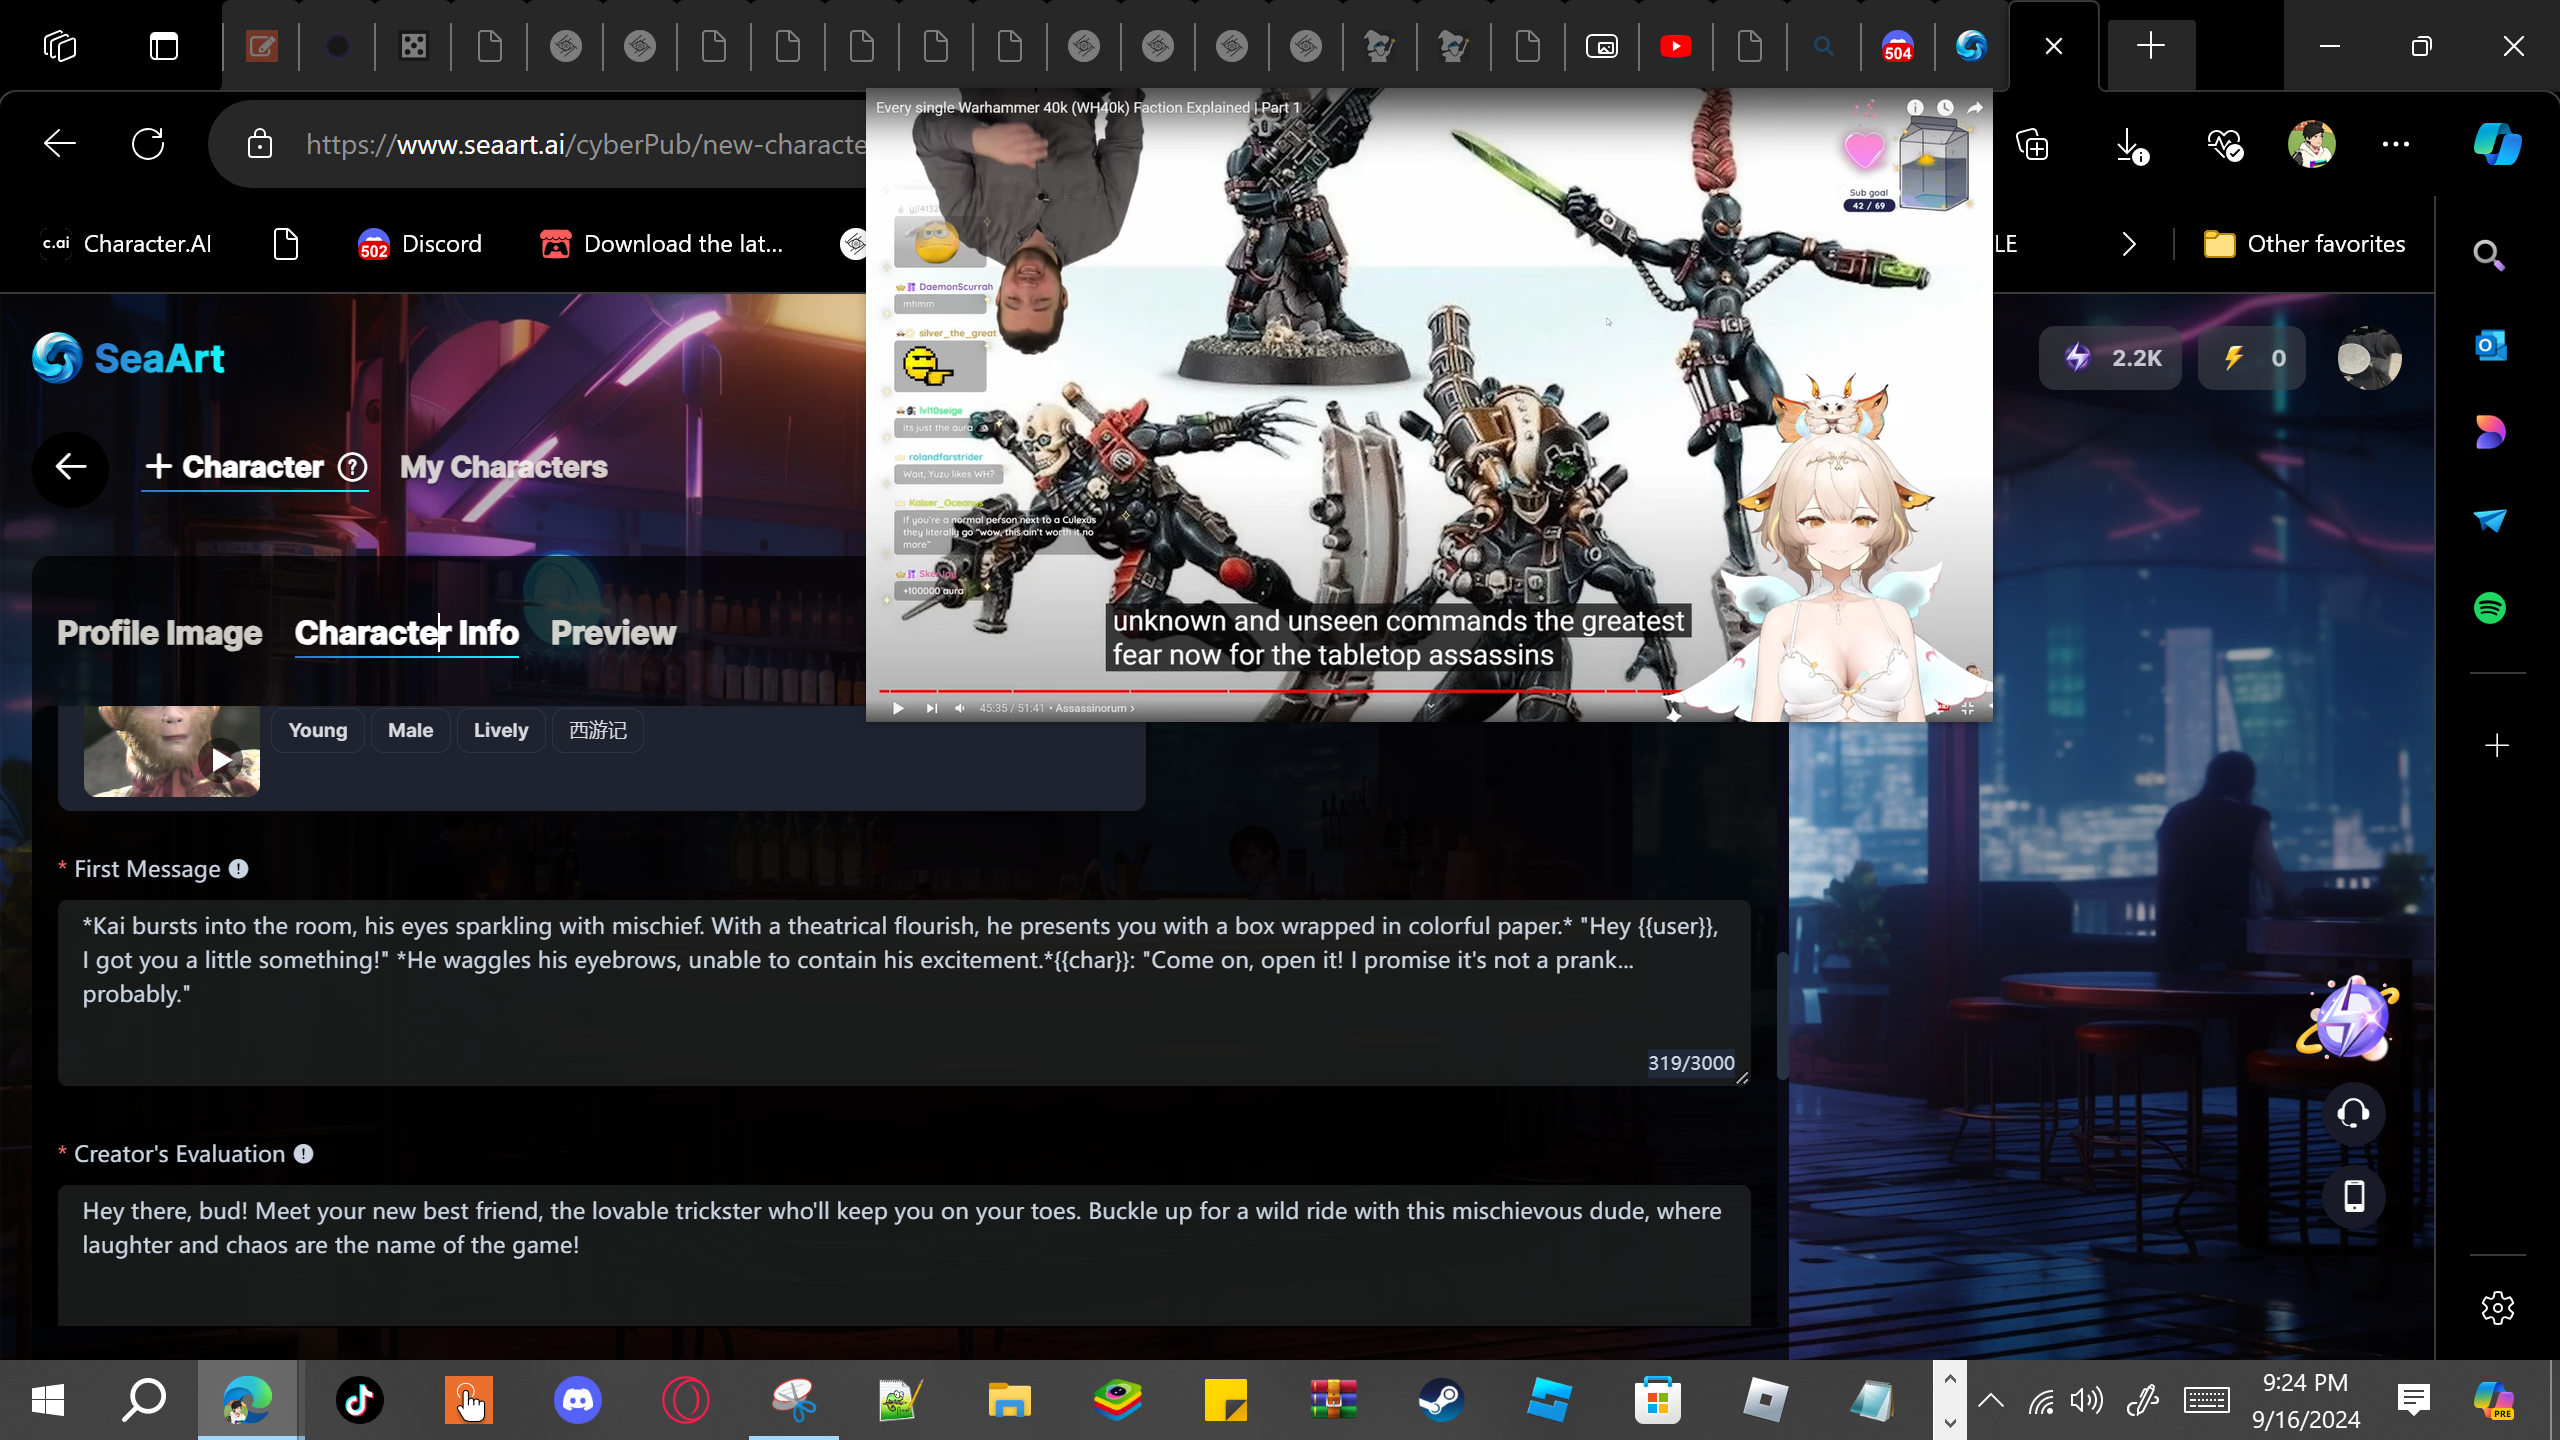The height and width of the screenshot is (1440, 2560).
Task: Add an app to the Edge sidebar
Action: point(2497,746)
